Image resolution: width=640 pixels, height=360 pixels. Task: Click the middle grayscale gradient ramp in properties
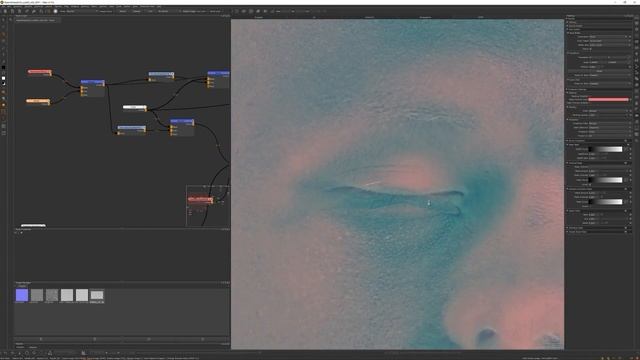[606, 180]
